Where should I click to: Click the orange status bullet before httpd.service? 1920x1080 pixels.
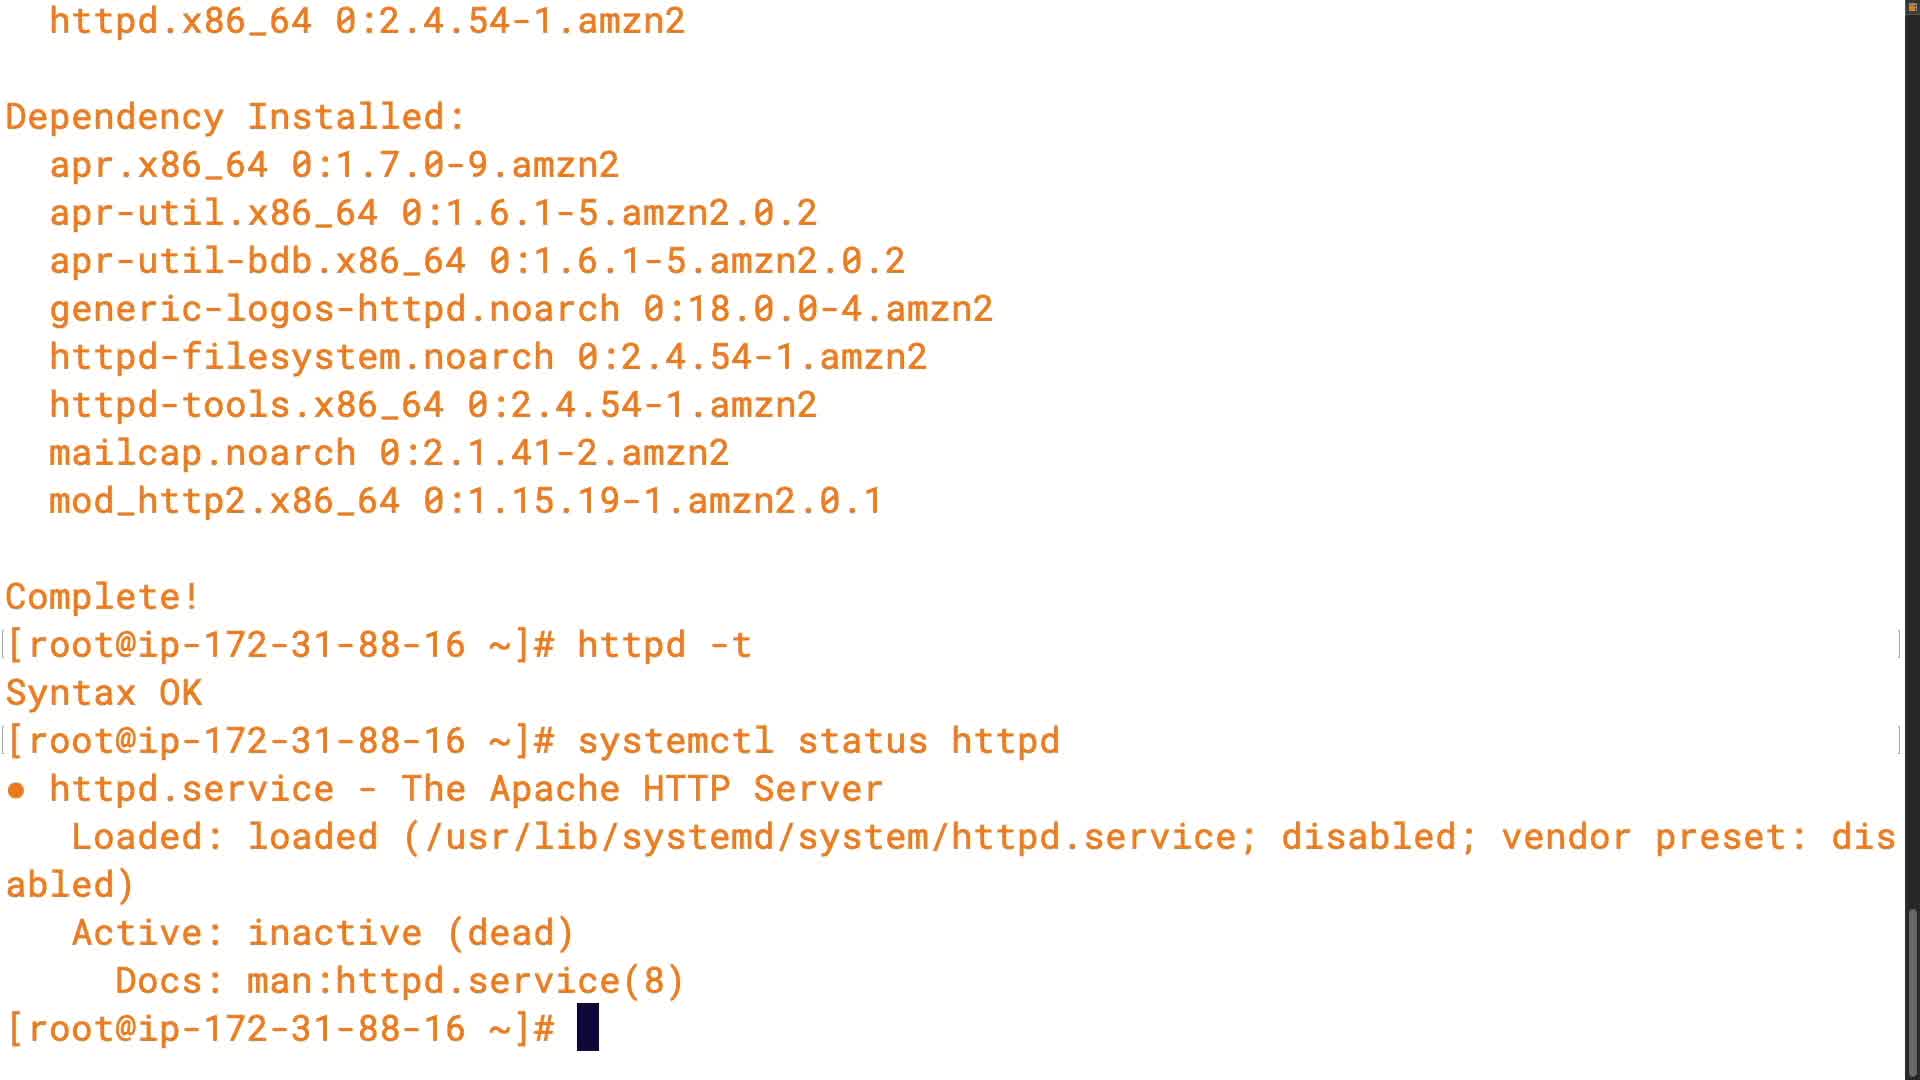[16, 790]
